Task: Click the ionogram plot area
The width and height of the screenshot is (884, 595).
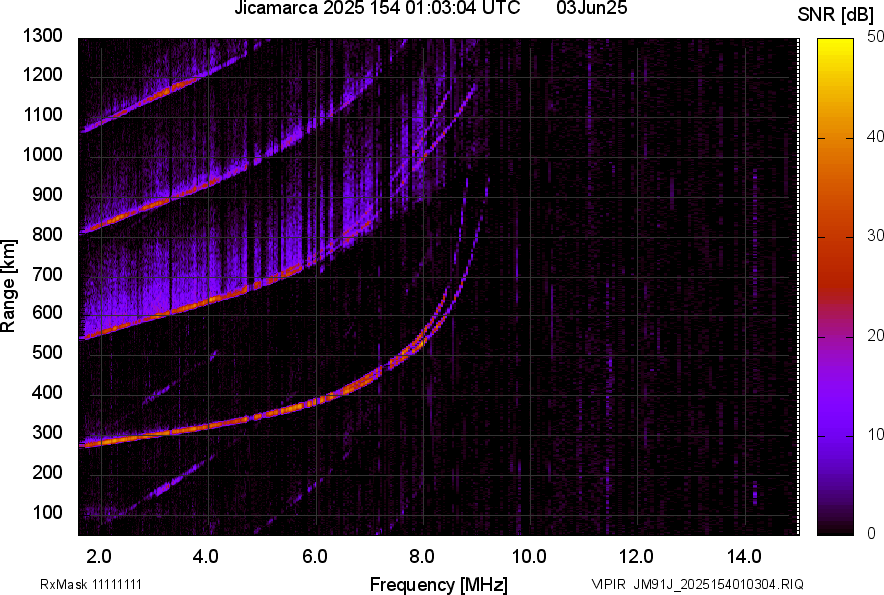Action: [x=439, y=287]
